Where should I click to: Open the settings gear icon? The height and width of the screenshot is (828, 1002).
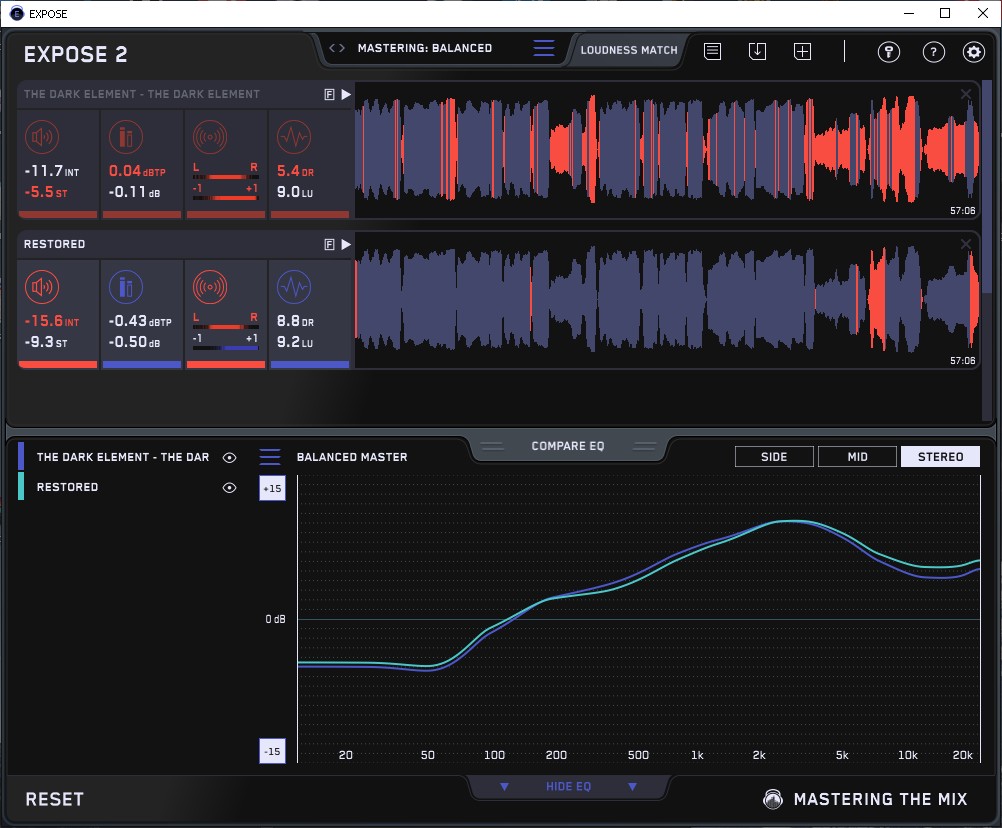pos(974,52)
